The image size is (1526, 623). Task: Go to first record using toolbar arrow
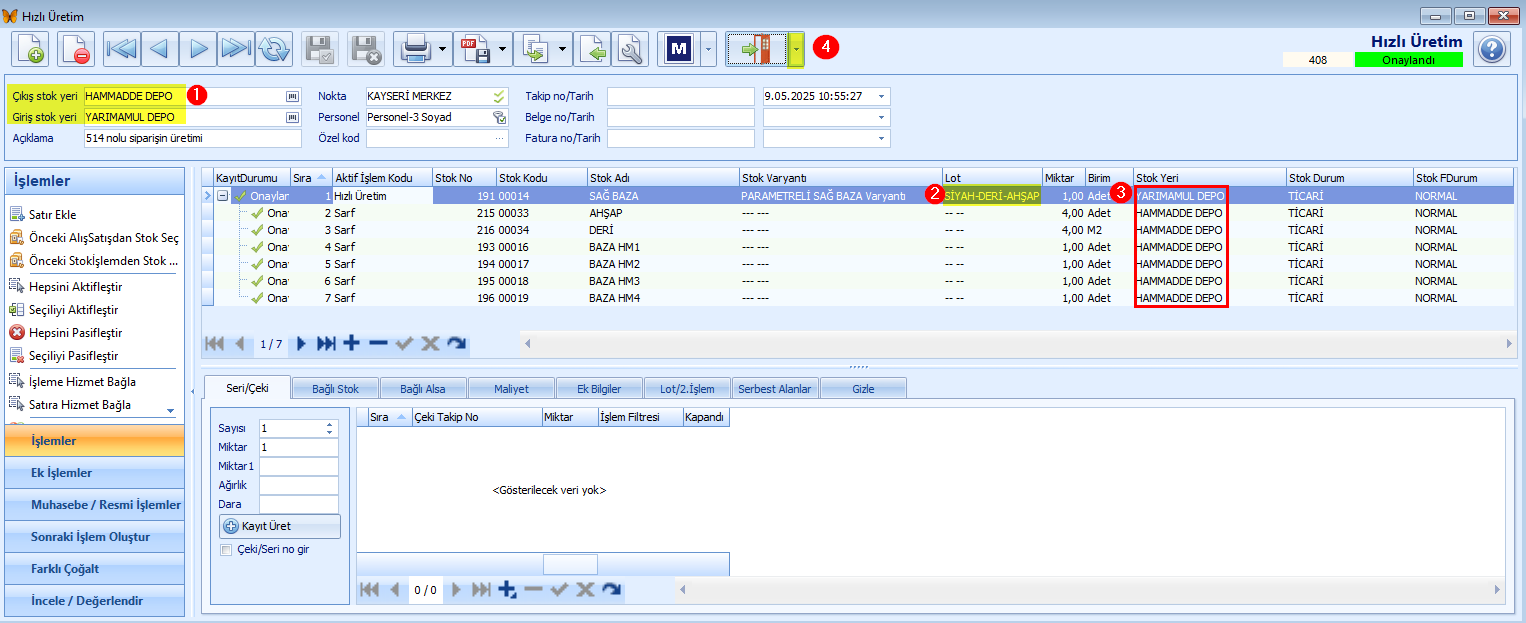coord(122,49)
